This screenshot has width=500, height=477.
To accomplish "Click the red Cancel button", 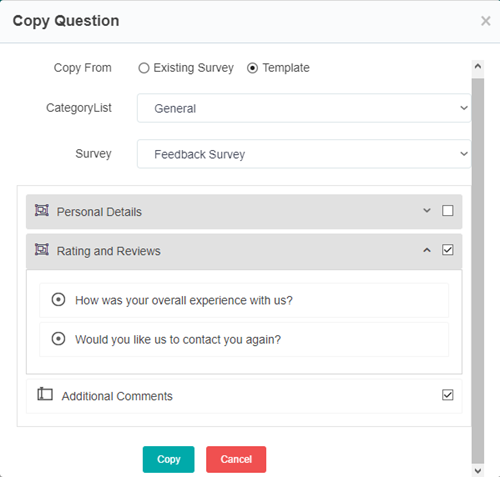I will coord(236,459).
